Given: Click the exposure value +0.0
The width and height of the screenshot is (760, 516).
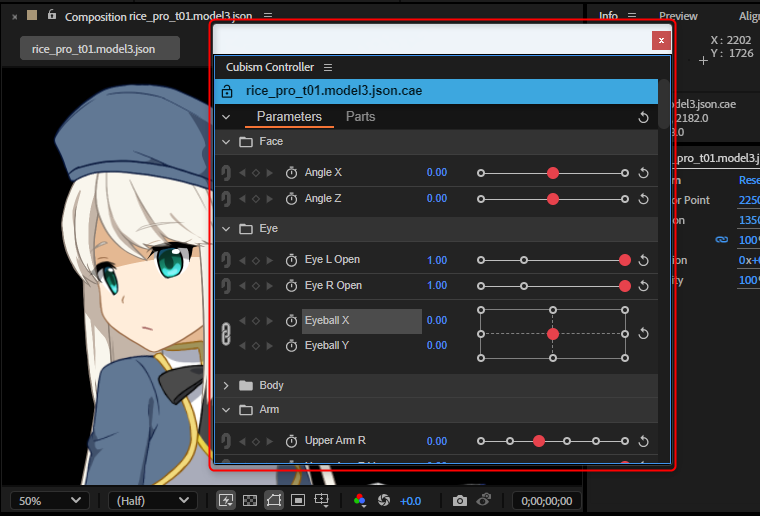Looking at the screenshot, I should point(410,501).
